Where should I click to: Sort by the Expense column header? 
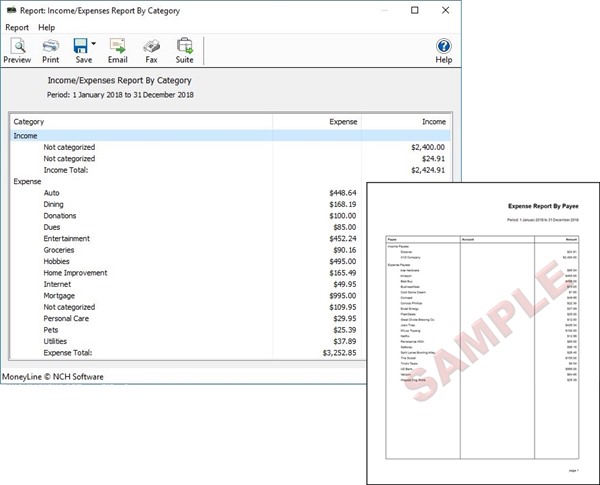[317, 122]
